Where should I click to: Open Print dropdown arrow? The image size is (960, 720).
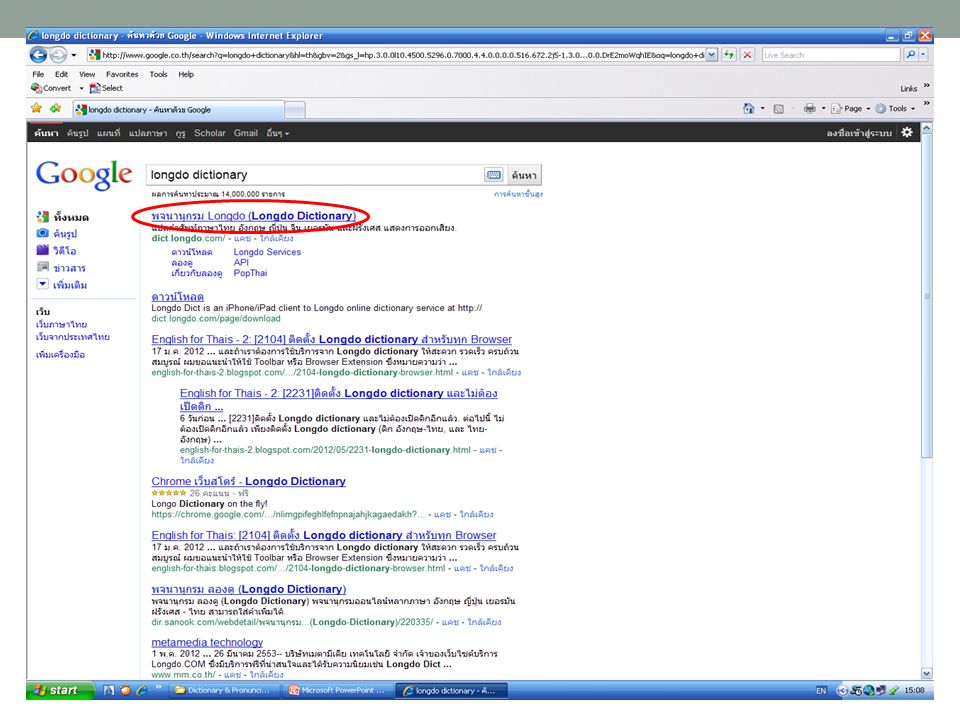823,108
